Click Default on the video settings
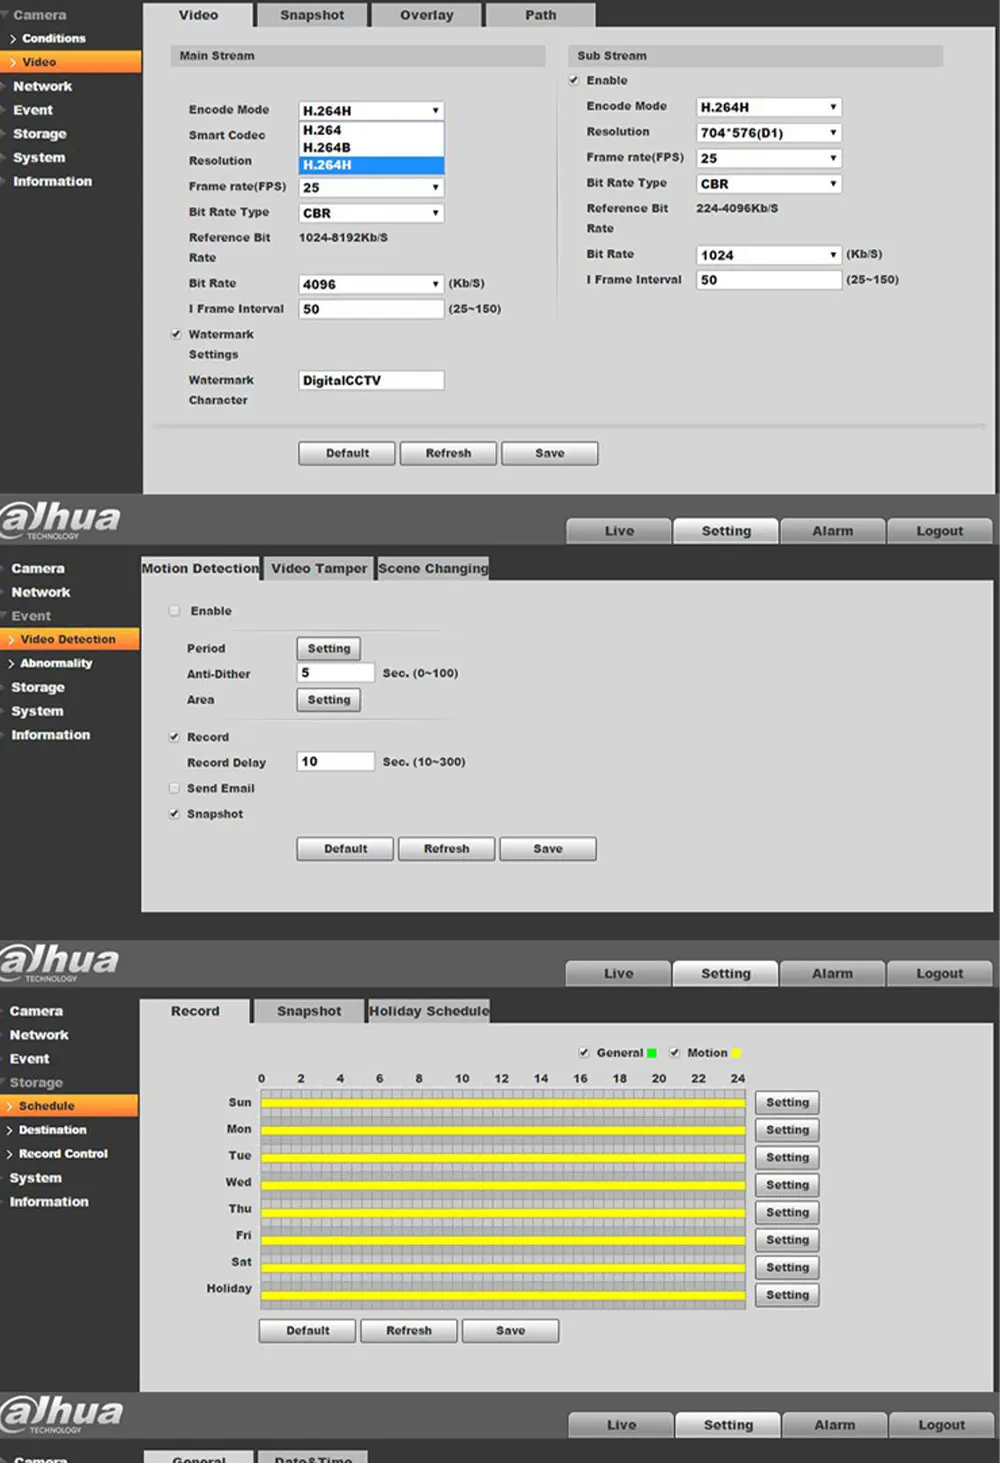This screenshot has width=1000, height=1463. tap(347, 453)
